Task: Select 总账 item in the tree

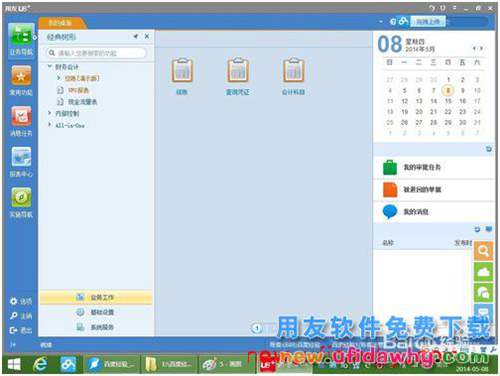Action: pyautogui.click(x=82, y=78)
